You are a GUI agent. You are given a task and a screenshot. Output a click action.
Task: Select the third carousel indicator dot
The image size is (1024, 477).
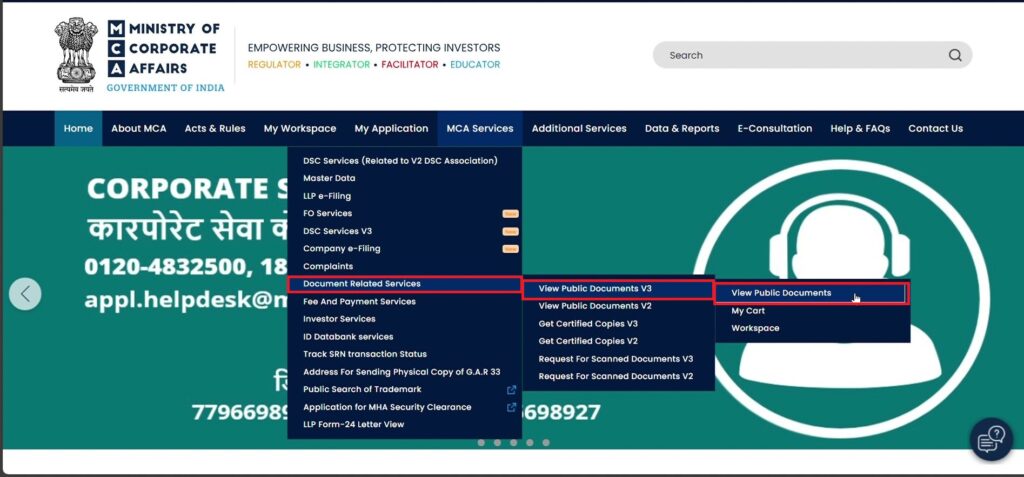click(513, 443)
